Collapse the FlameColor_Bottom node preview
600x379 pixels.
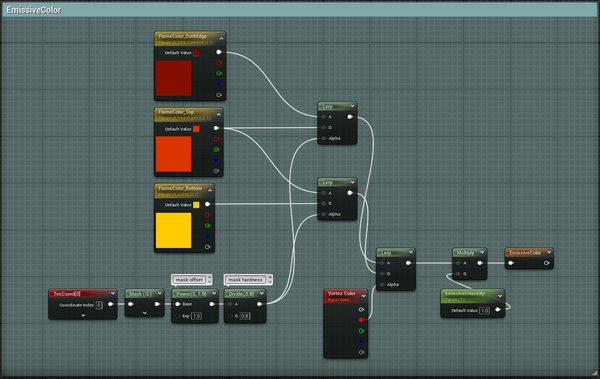tap(210, 190)
